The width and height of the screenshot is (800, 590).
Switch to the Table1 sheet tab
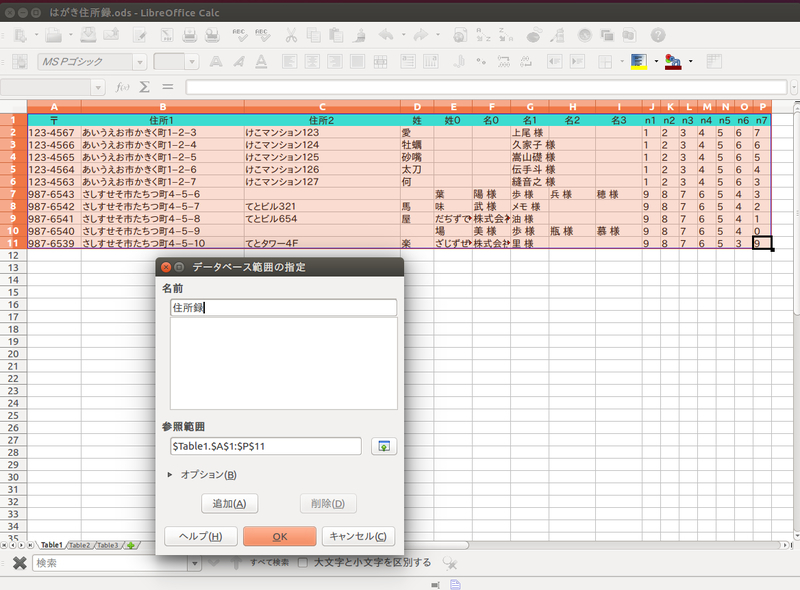(52, 545)
